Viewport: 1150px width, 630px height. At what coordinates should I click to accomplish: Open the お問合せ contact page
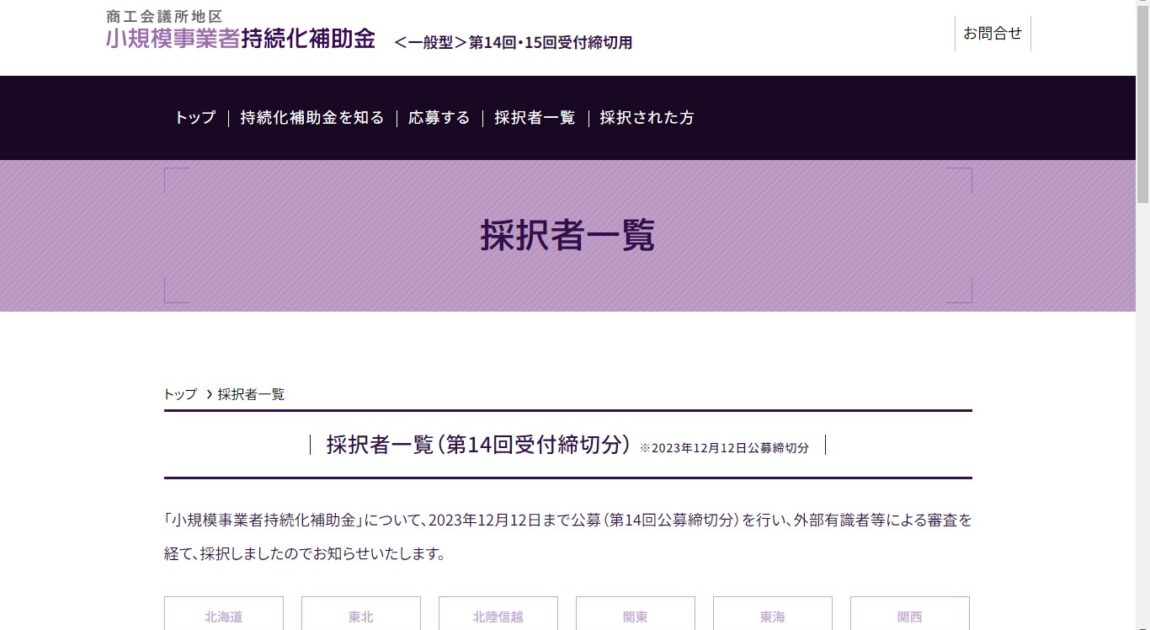tap(993, 32)
